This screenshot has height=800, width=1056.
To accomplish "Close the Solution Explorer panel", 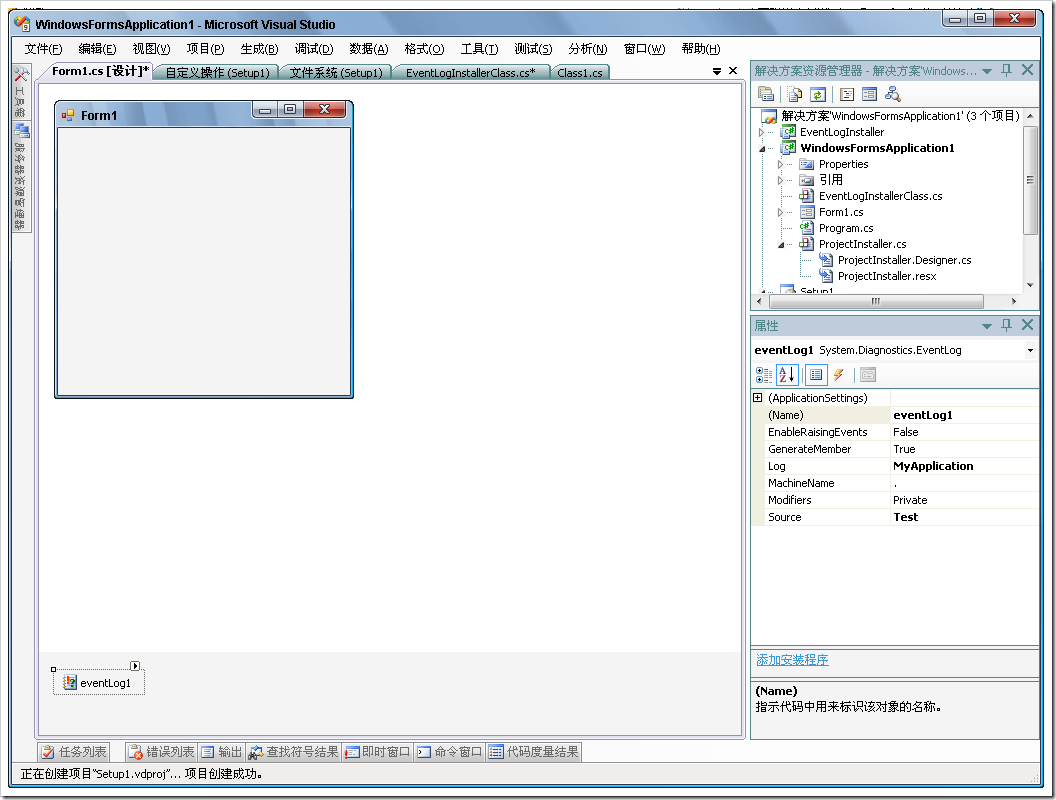I will click(1027, 70).
